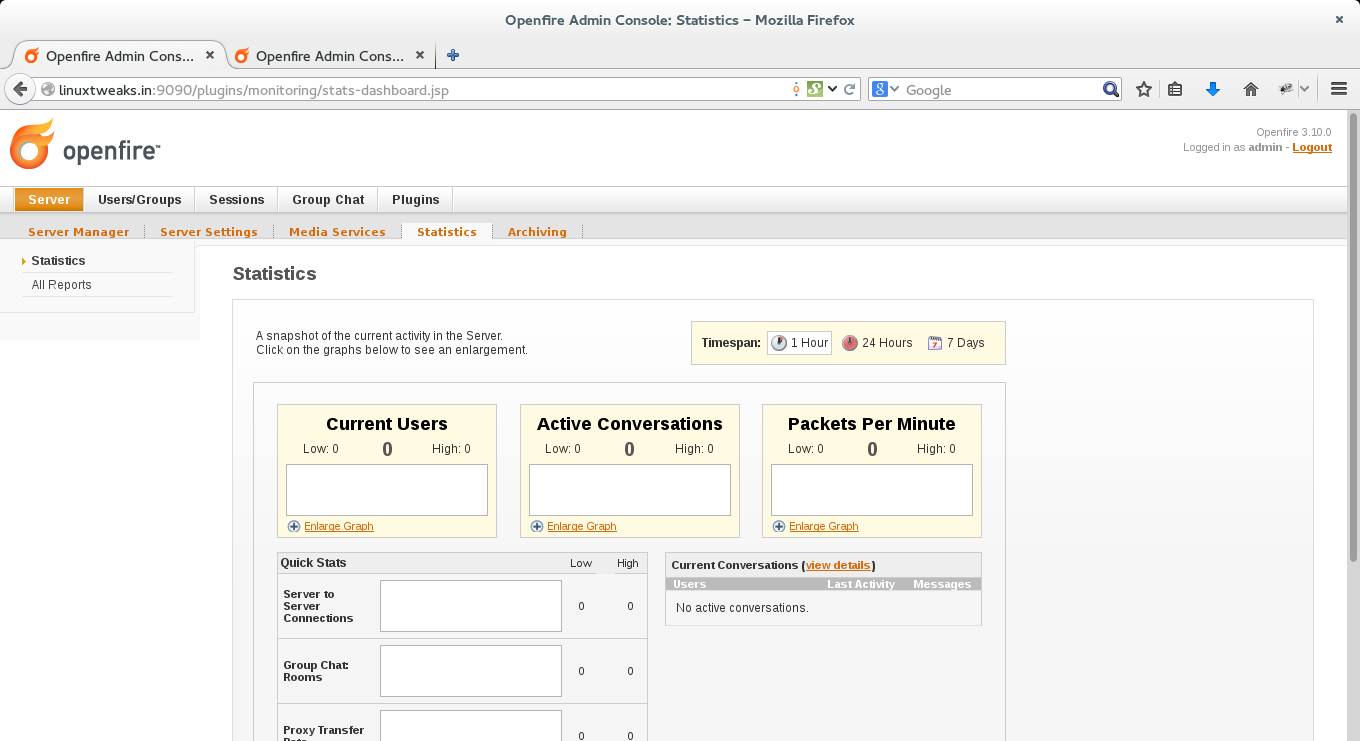Go to Server Settings subtab
The image size is (1360, 741).
209,232
